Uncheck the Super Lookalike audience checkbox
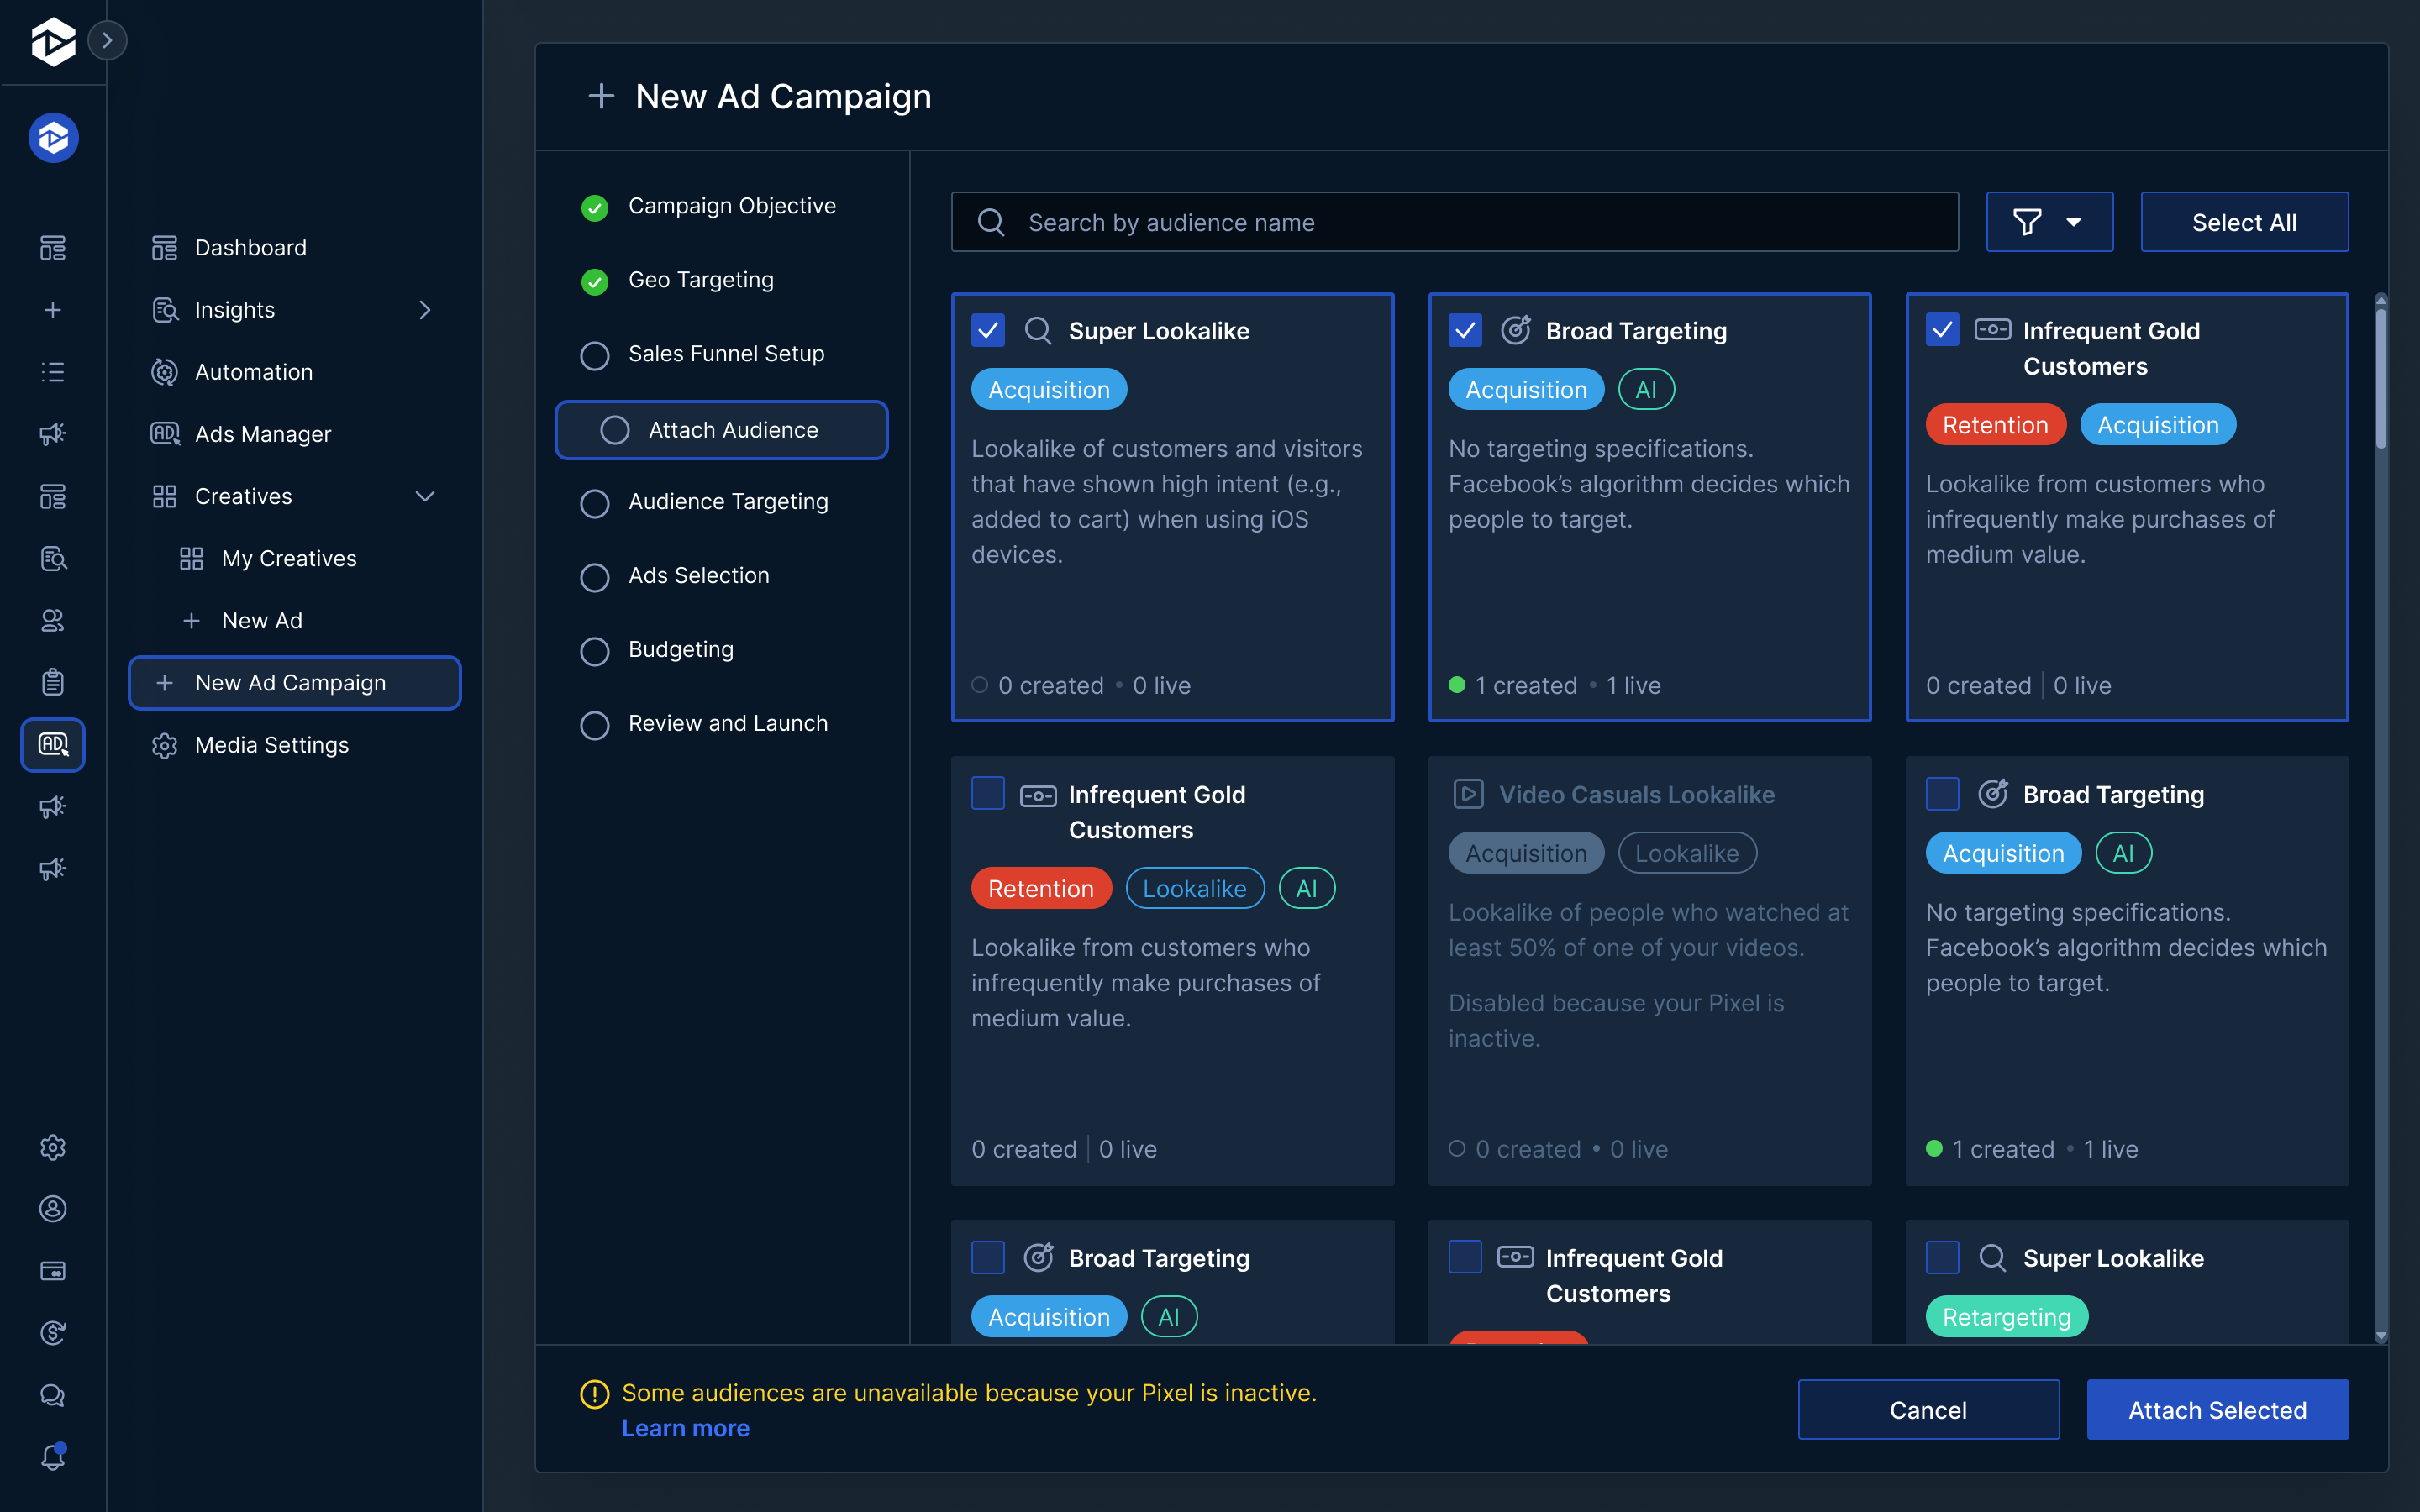 [987, 329]
